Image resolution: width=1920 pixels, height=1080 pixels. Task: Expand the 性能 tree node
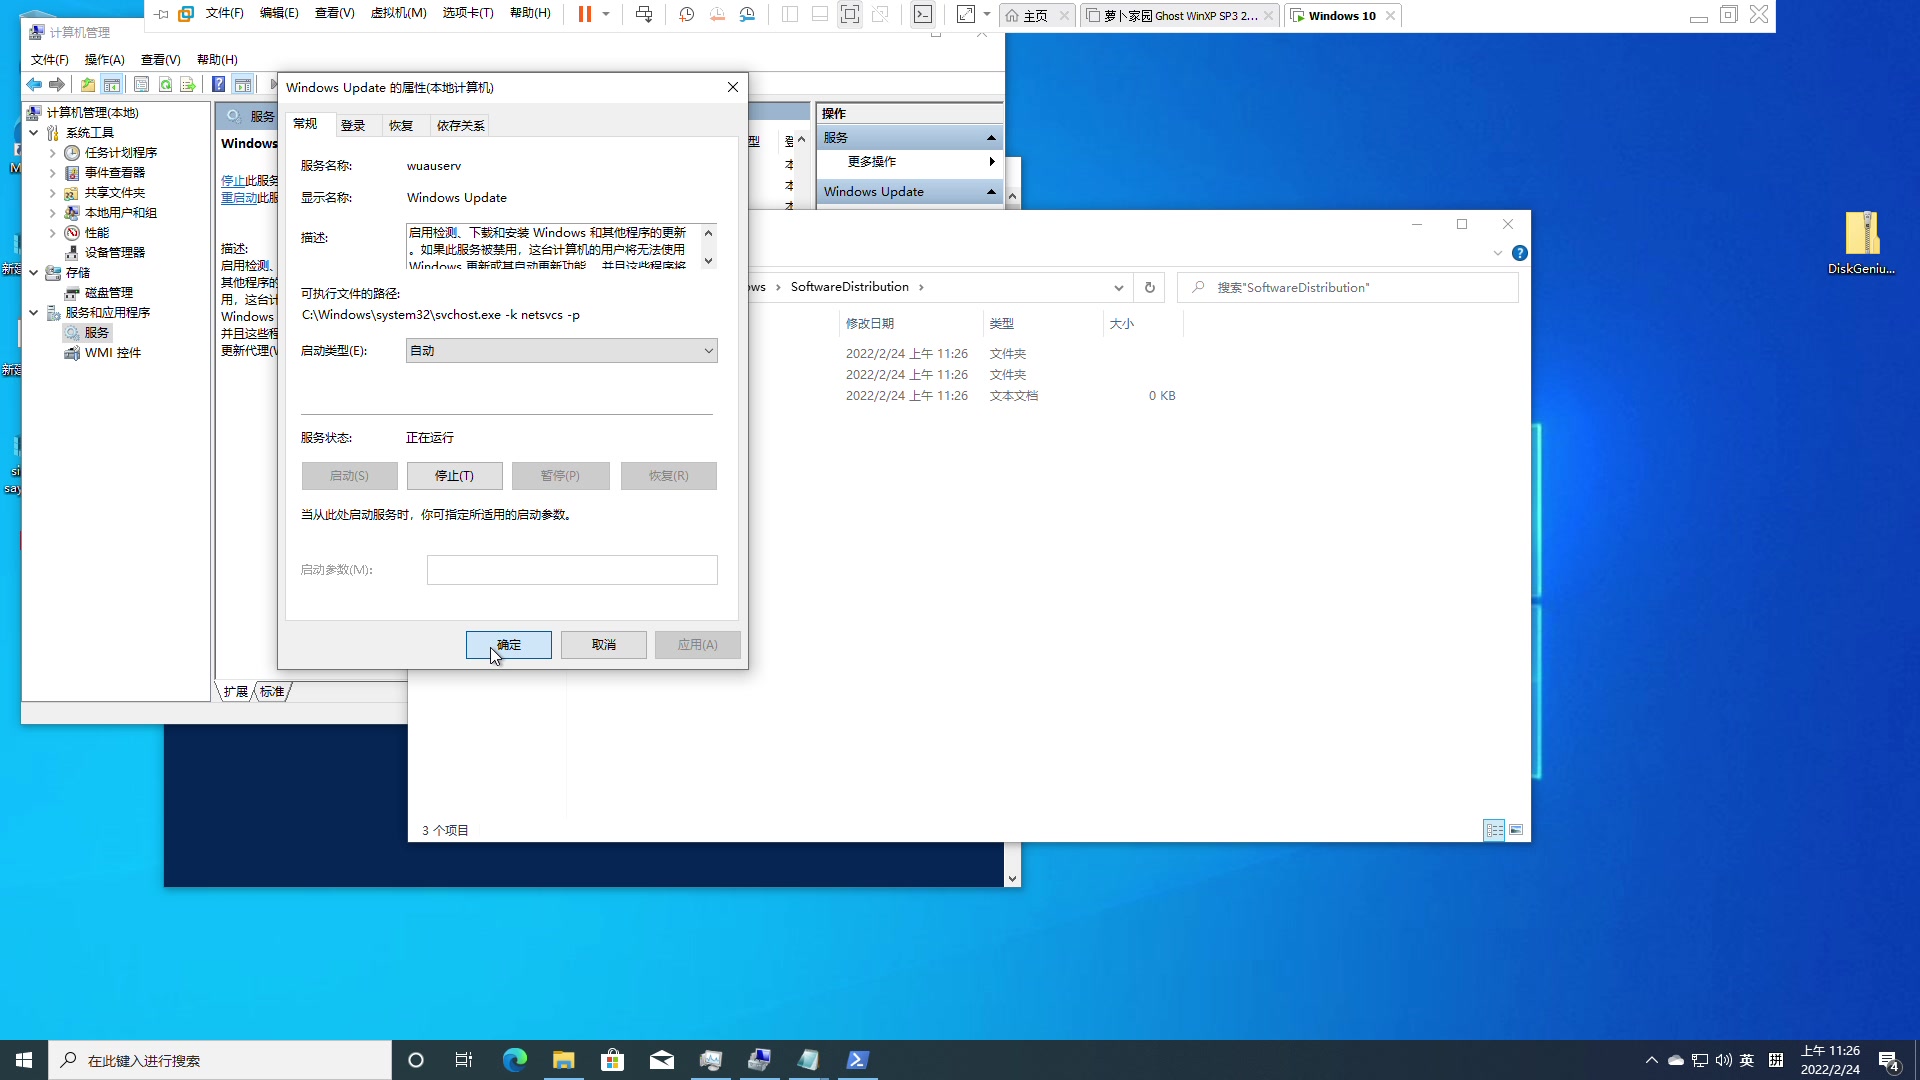coord(53,233)
